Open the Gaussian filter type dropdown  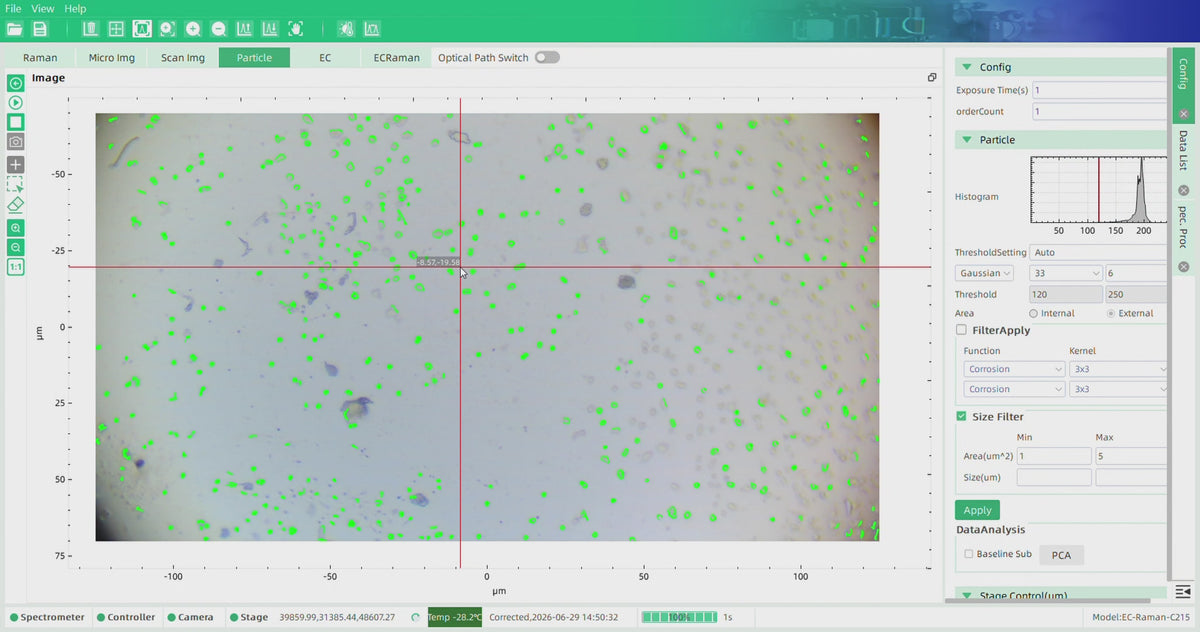(x=984, y=273)
